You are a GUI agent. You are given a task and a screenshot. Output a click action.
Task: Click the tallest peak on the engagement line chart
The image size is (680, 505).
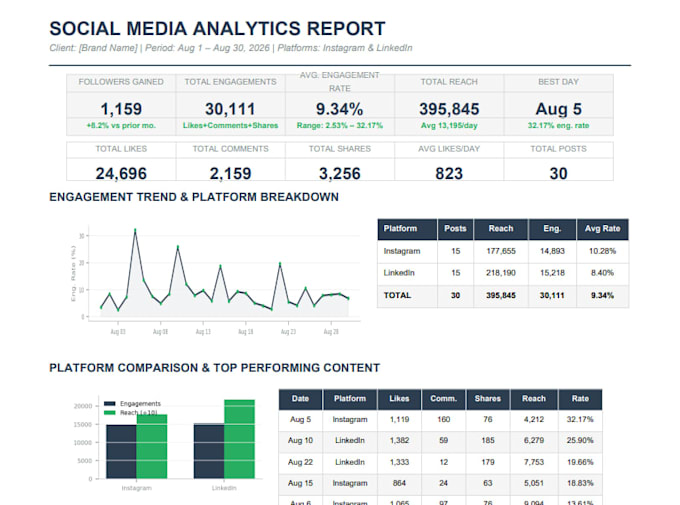[135, 230]
